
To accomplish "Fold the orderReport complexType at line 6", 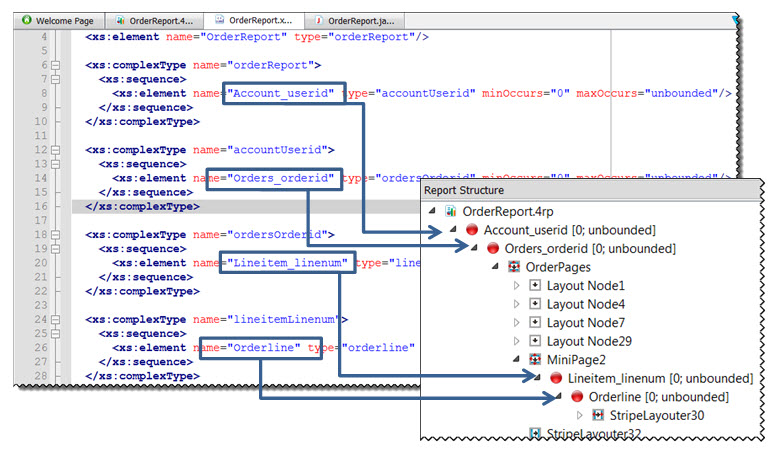I will click(x=55, y=65).
